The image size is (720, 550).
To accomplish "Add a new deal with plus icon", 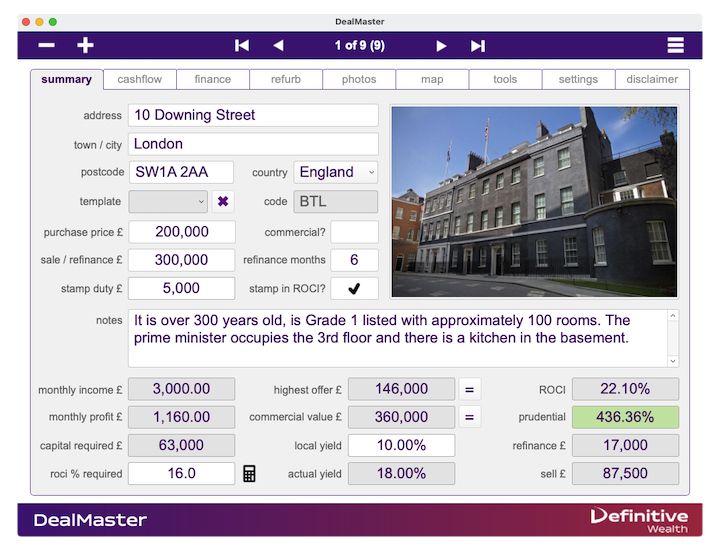I will 85,45.
